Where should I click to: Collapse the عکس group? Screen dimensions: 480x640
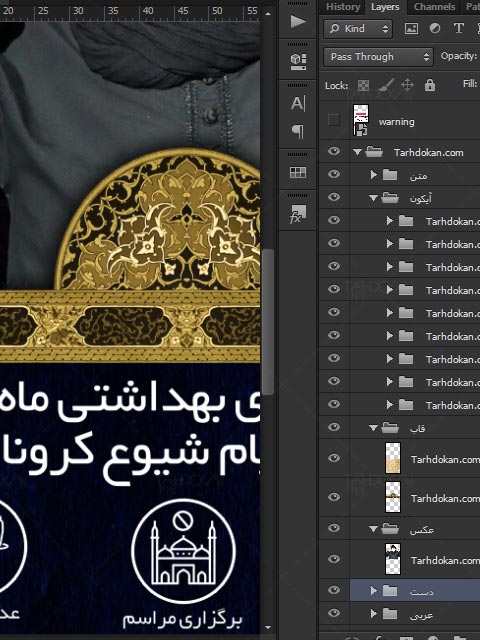pyautogui.click(x=373, y=529)
